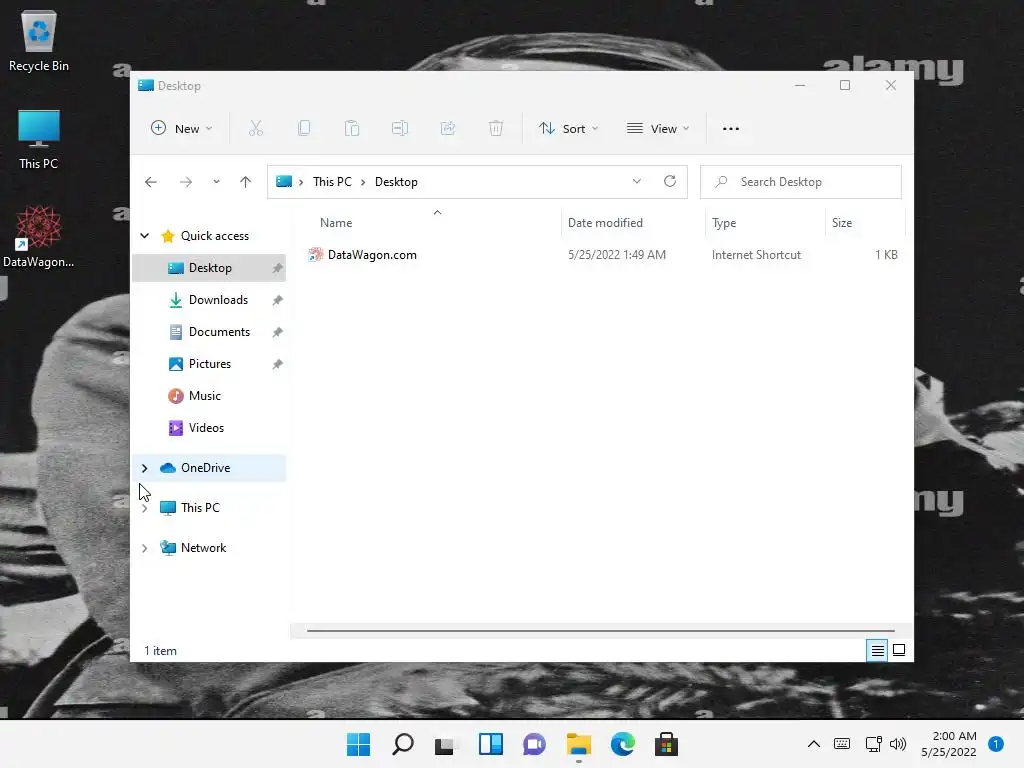
Task: Open the Sort dropdown menu
Action: pos(568,129)
